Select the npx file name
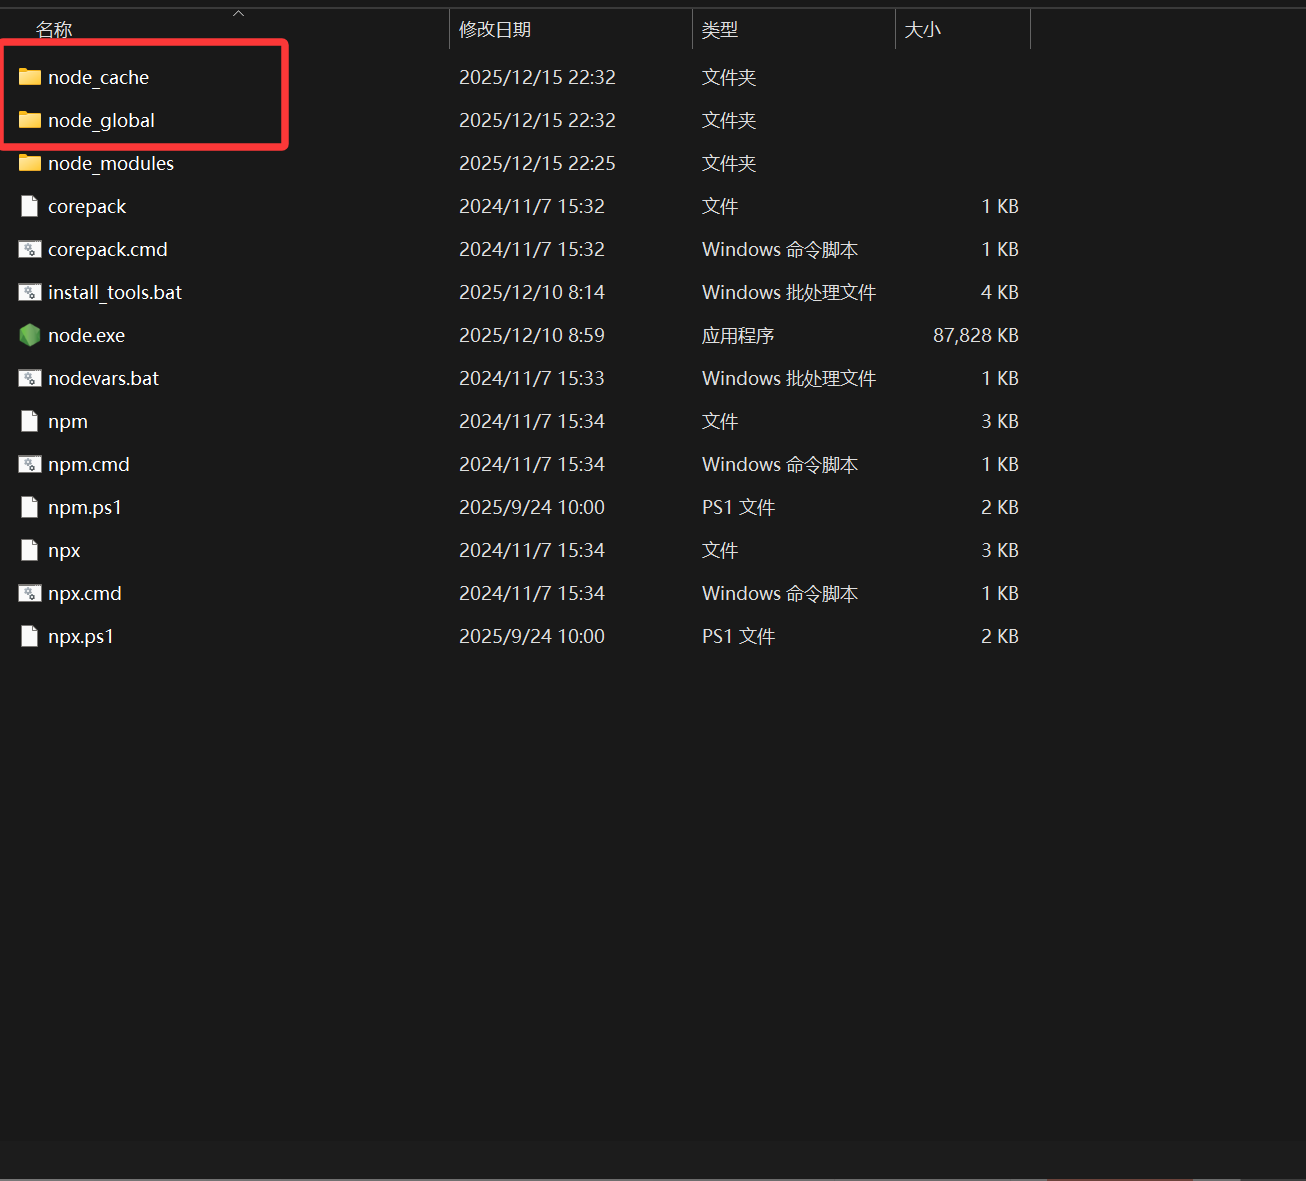The height and width of the screenshot is (1181, 1306). (x=64, y=550)
